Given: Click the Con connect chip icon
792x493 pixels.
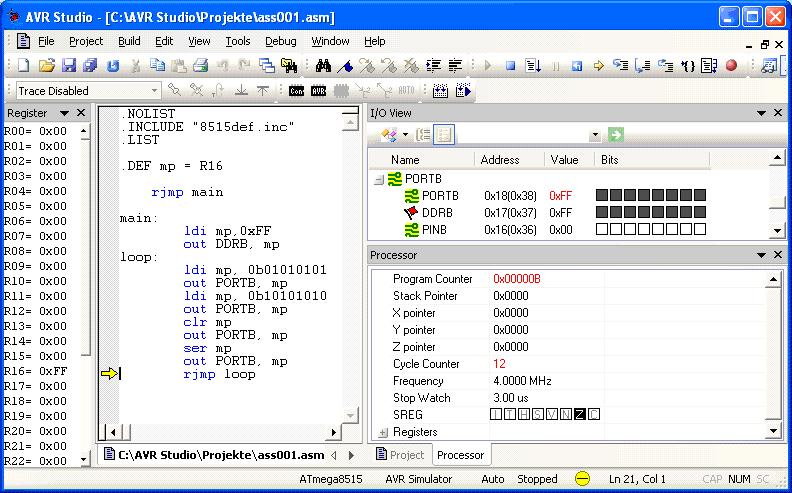Looking at the screenshot, I should pyautogui.click(x=296, y=91).
